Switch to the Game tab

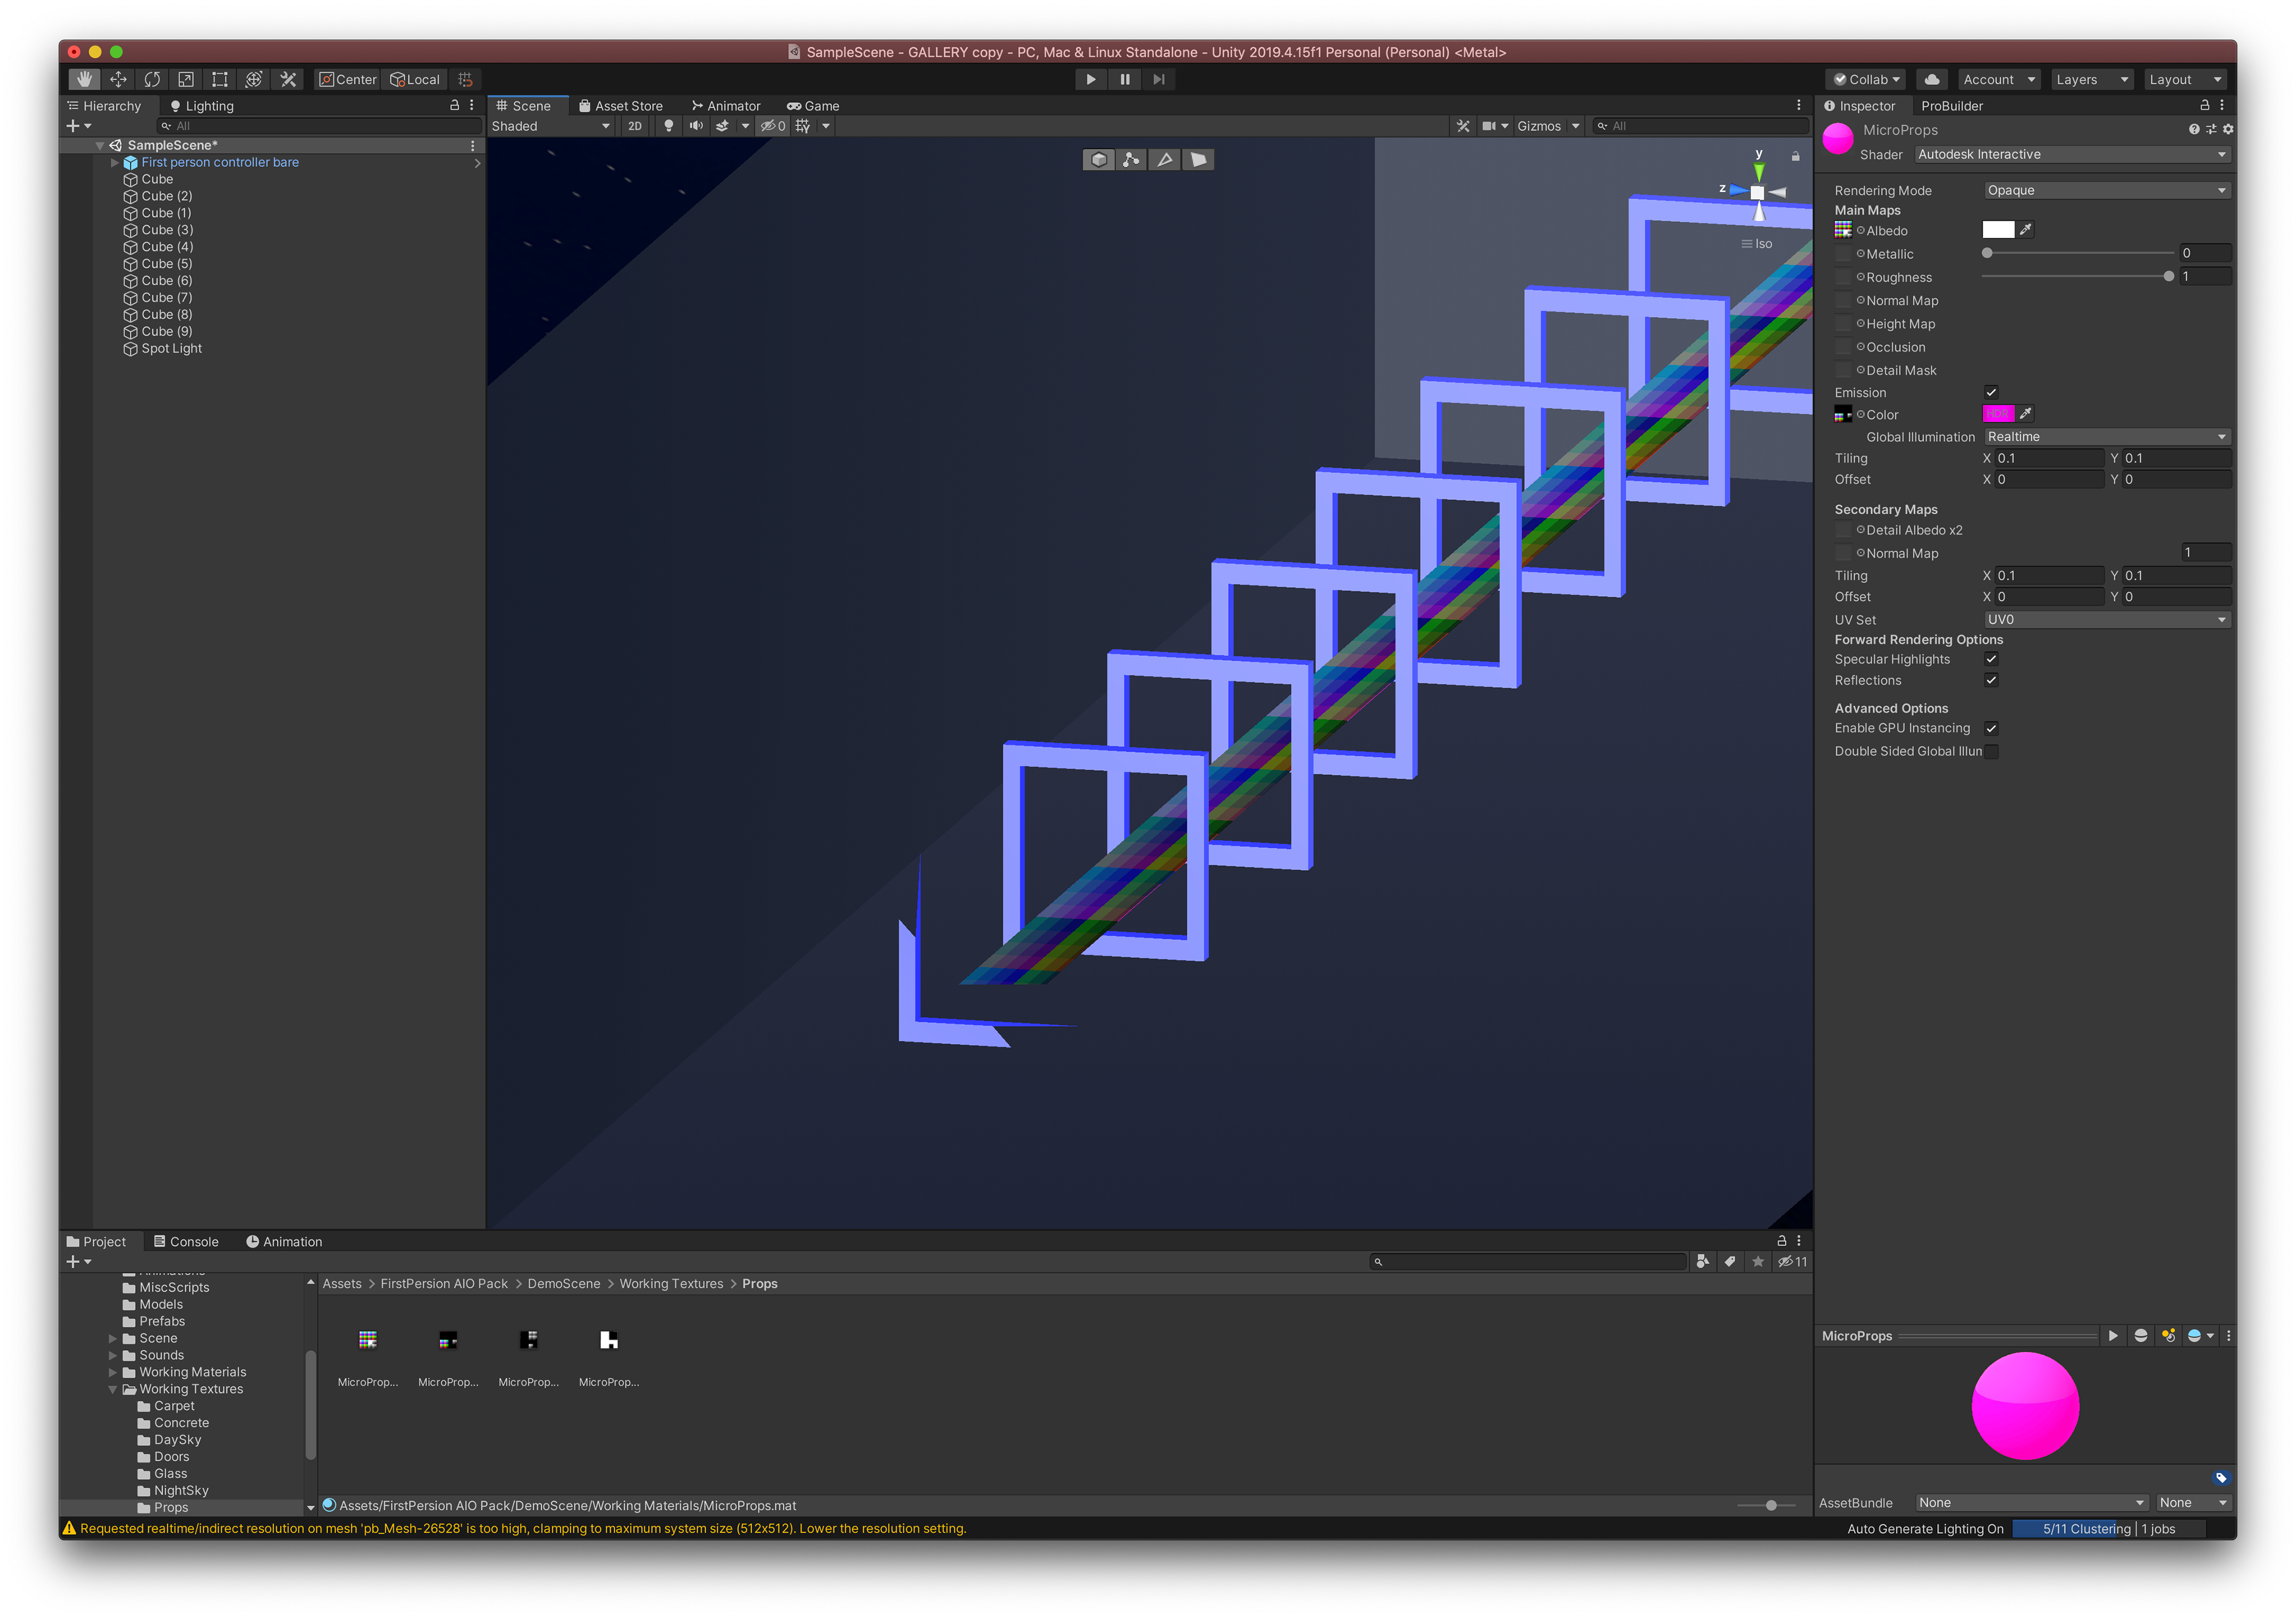[813, 106]
